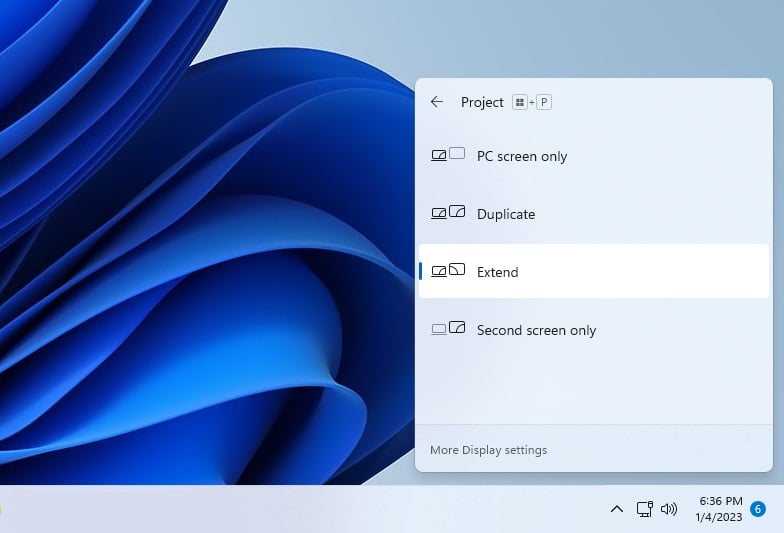This screenshot has height=533, width=784.
Task: Open the network status tray icon
Action: (644, 509)
